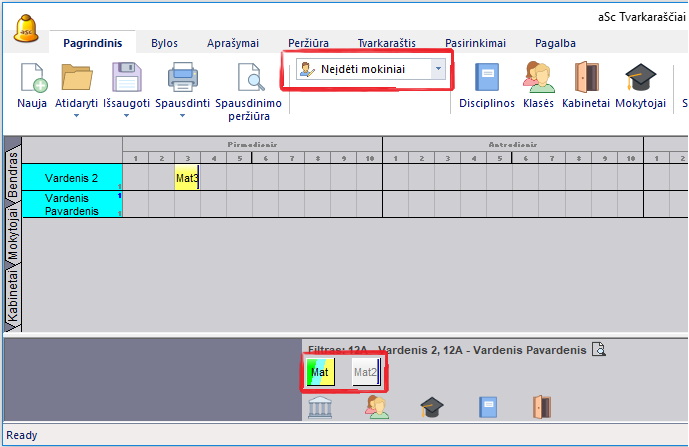Open the Kabinetai door icon
The height and width of the screenshot is (447, 689).
pos(586,78)
